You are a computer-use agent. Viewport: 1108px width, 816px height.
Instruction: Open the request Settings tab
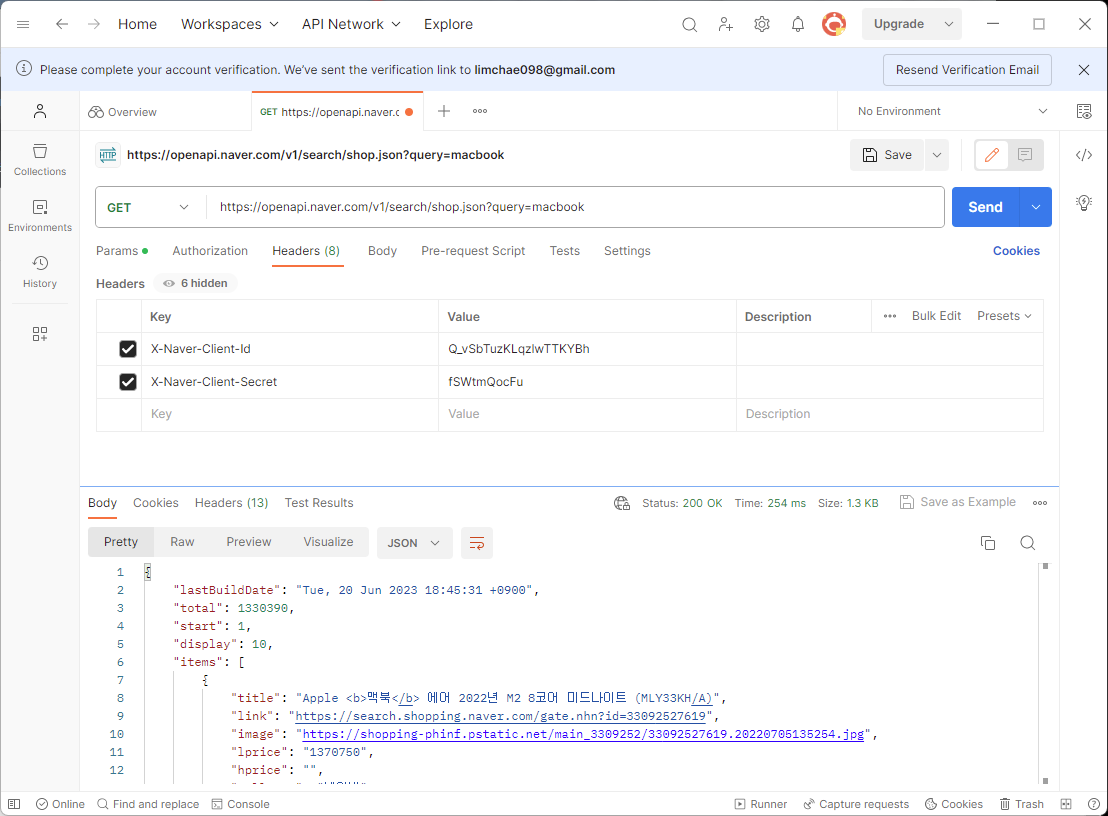[627, 251]
